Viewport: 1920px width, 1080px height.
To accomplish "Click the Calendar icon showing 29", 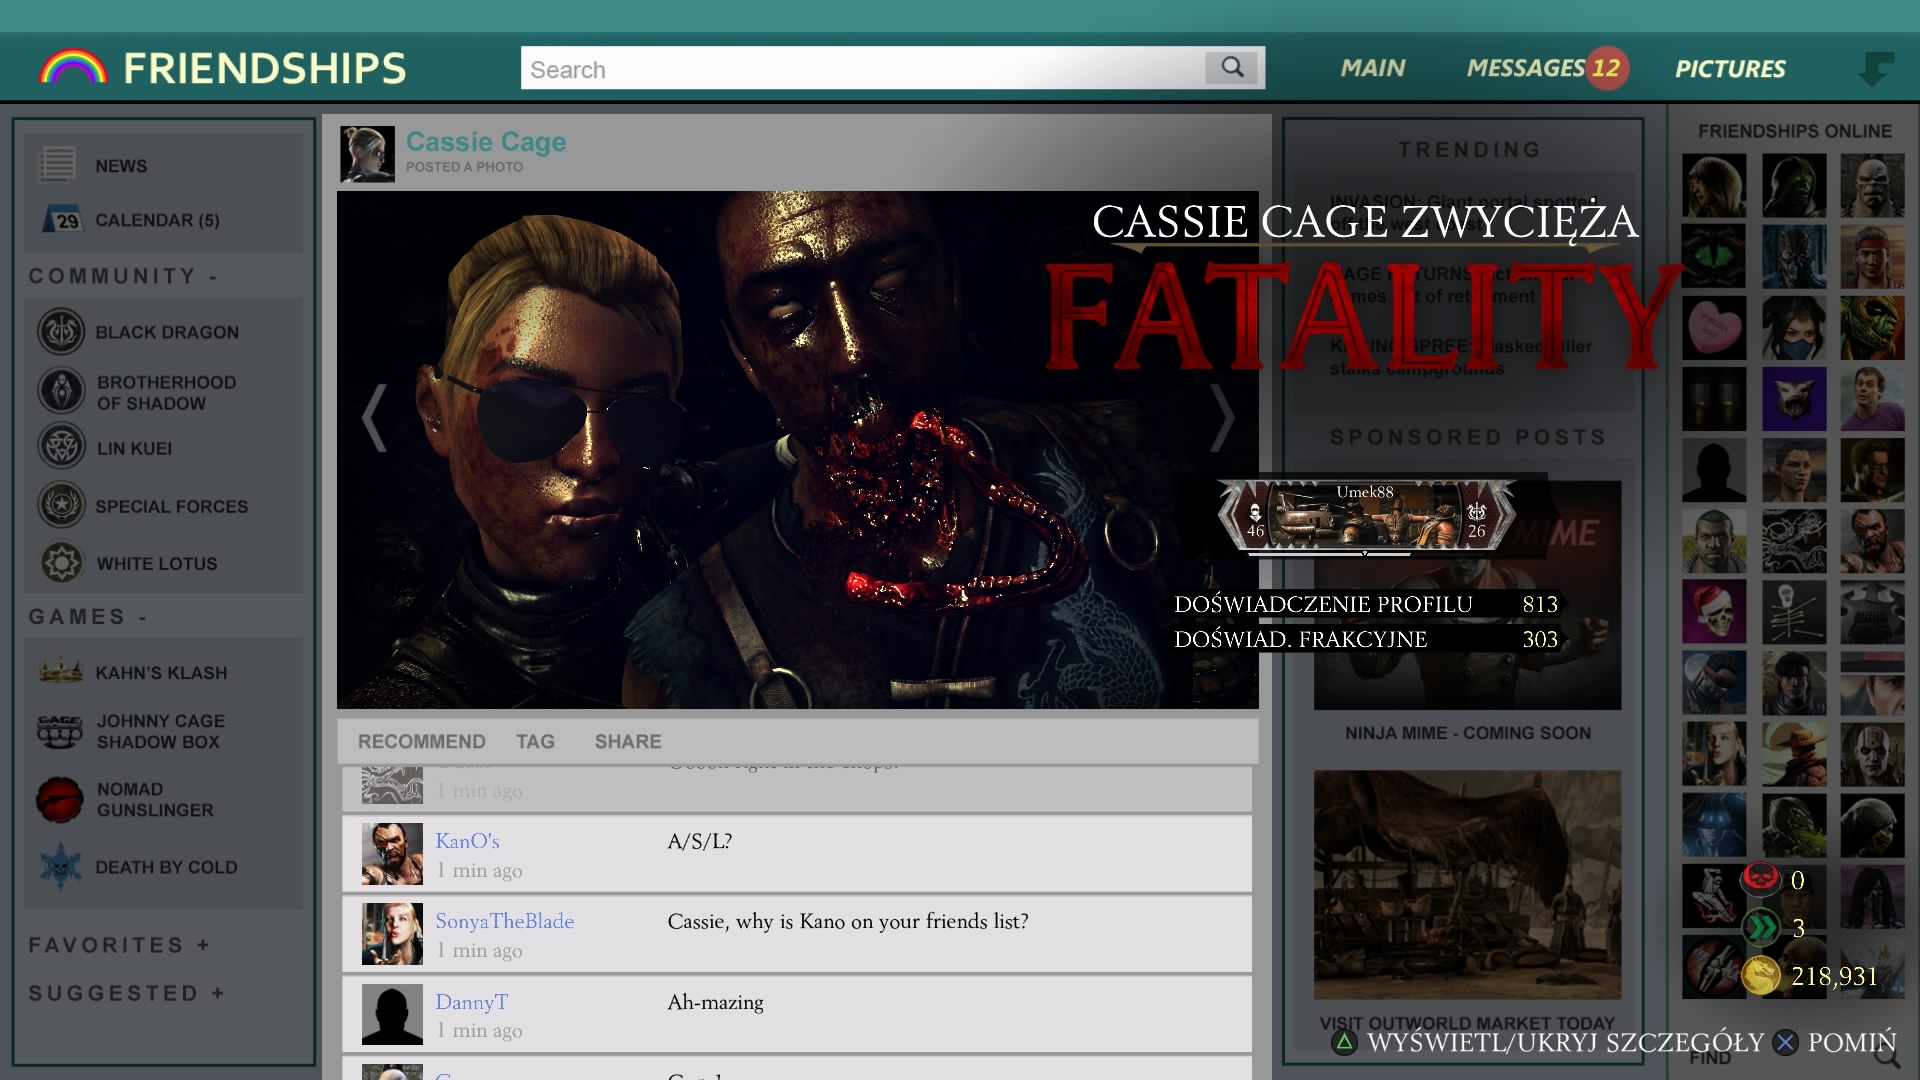I will (62, 219).
